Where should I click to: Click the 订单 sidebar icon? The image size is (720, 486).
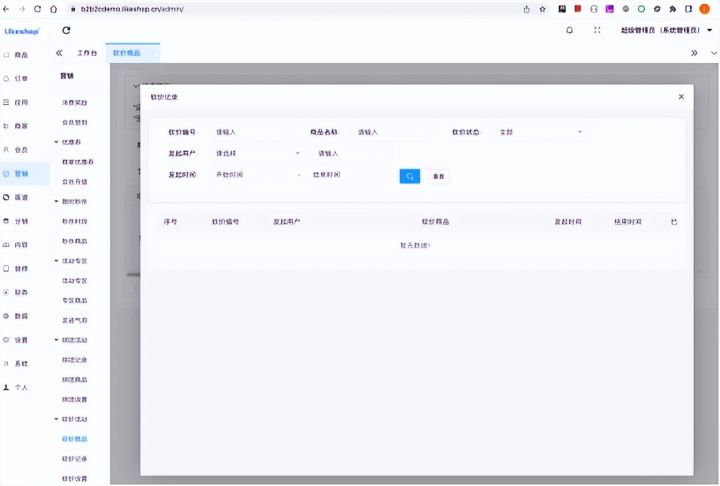pyautogui.click(x=6, y=79)
